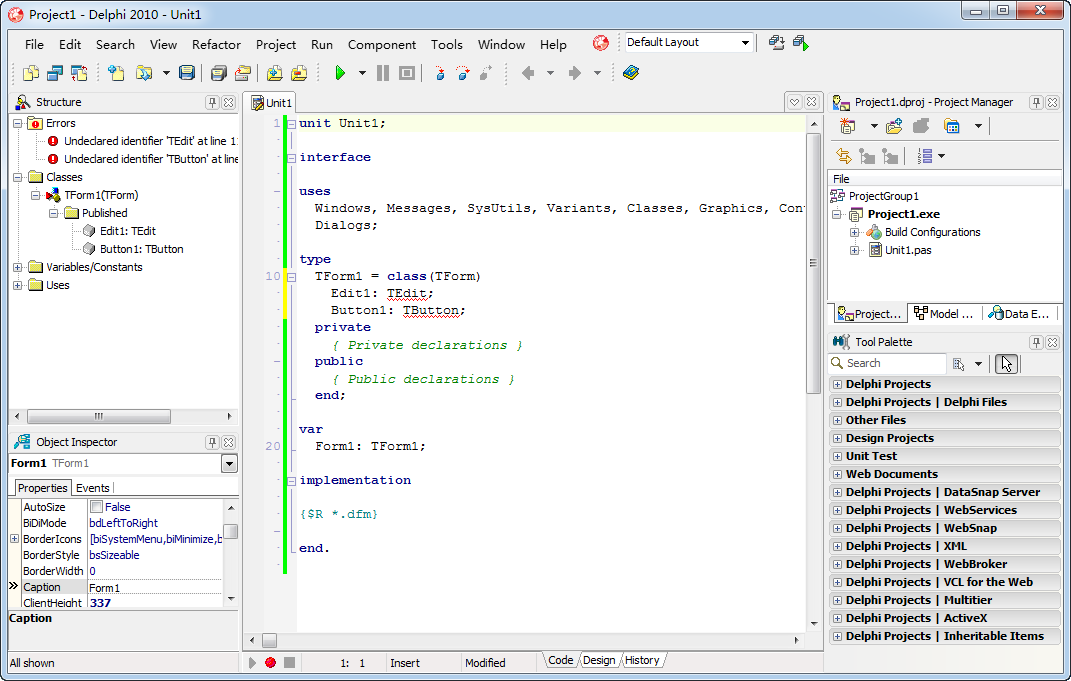Open the Default Layout dropdown
This screenshot has height=681, width=1071.
coord(745,43)
